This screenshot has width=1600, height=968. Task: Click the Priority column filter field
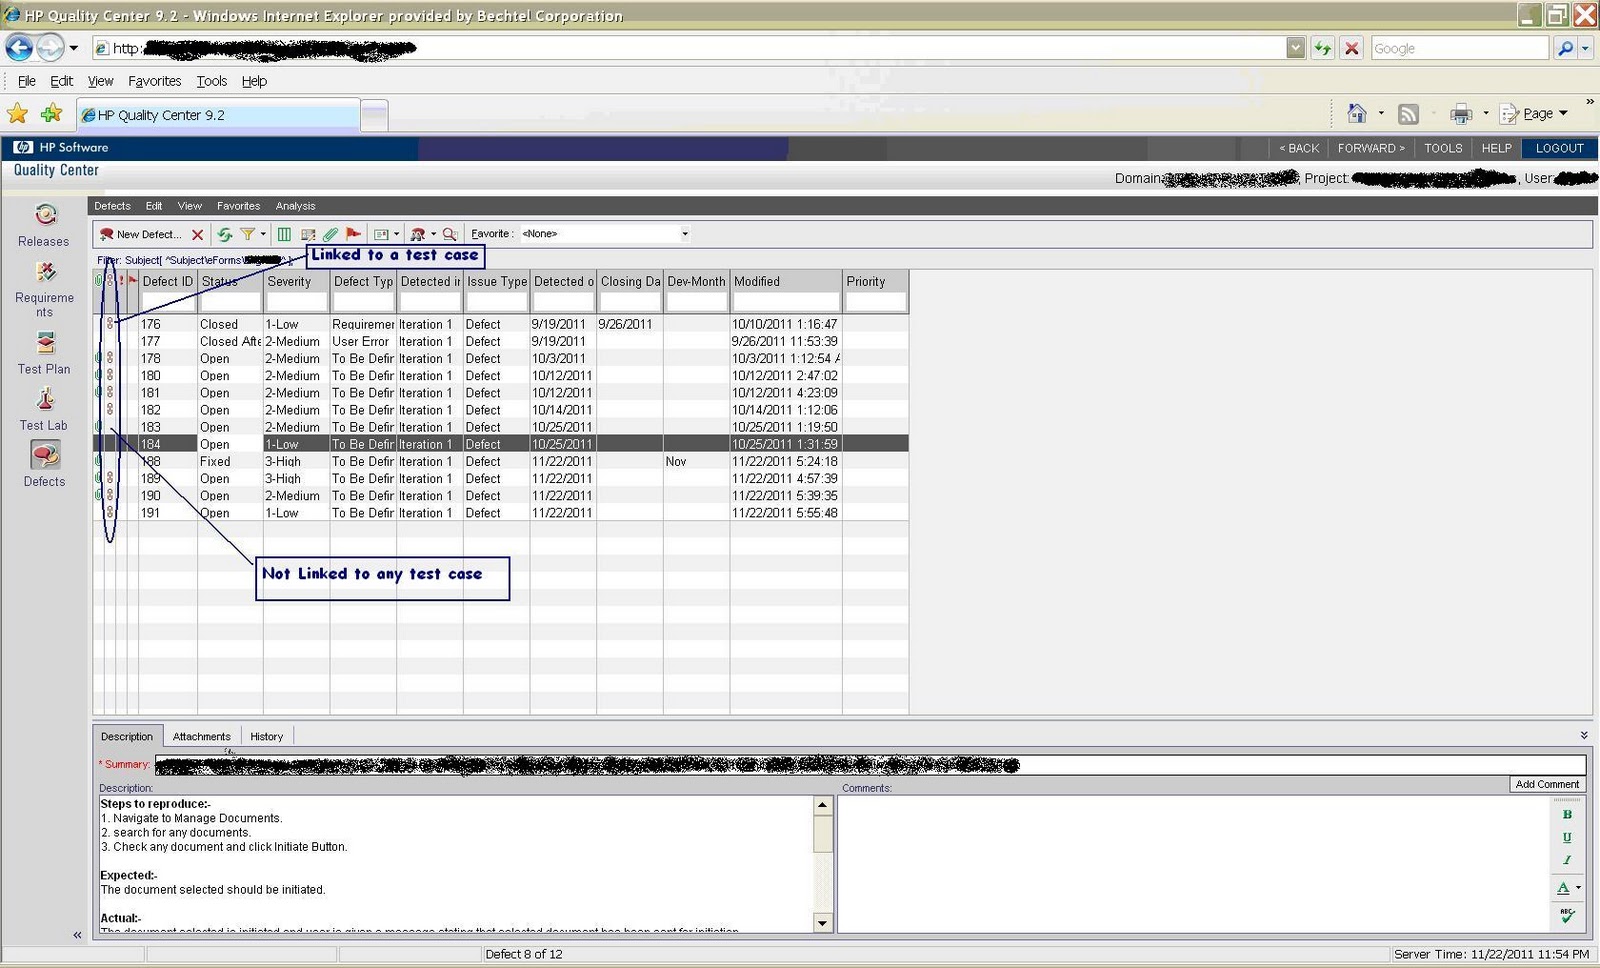pos(875,301)
